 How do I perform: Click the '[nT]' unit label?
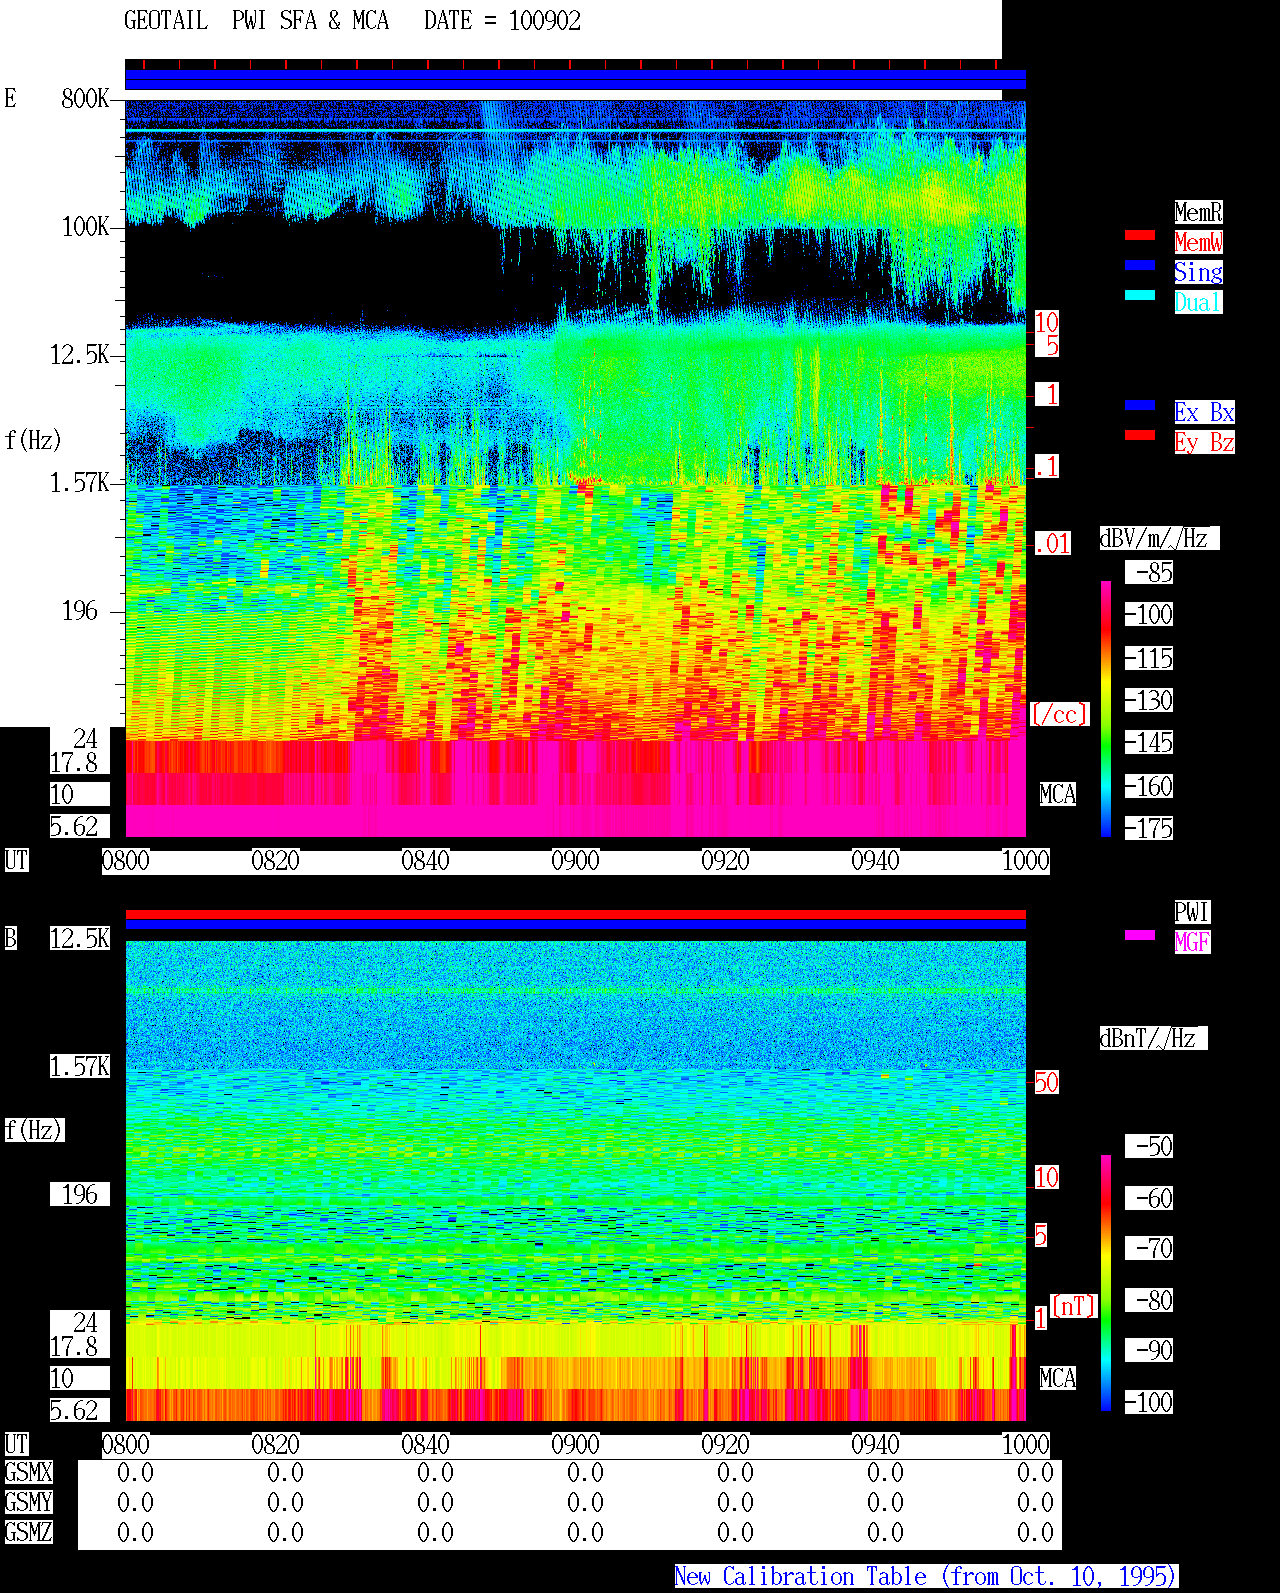(x=1074, y=1306)
